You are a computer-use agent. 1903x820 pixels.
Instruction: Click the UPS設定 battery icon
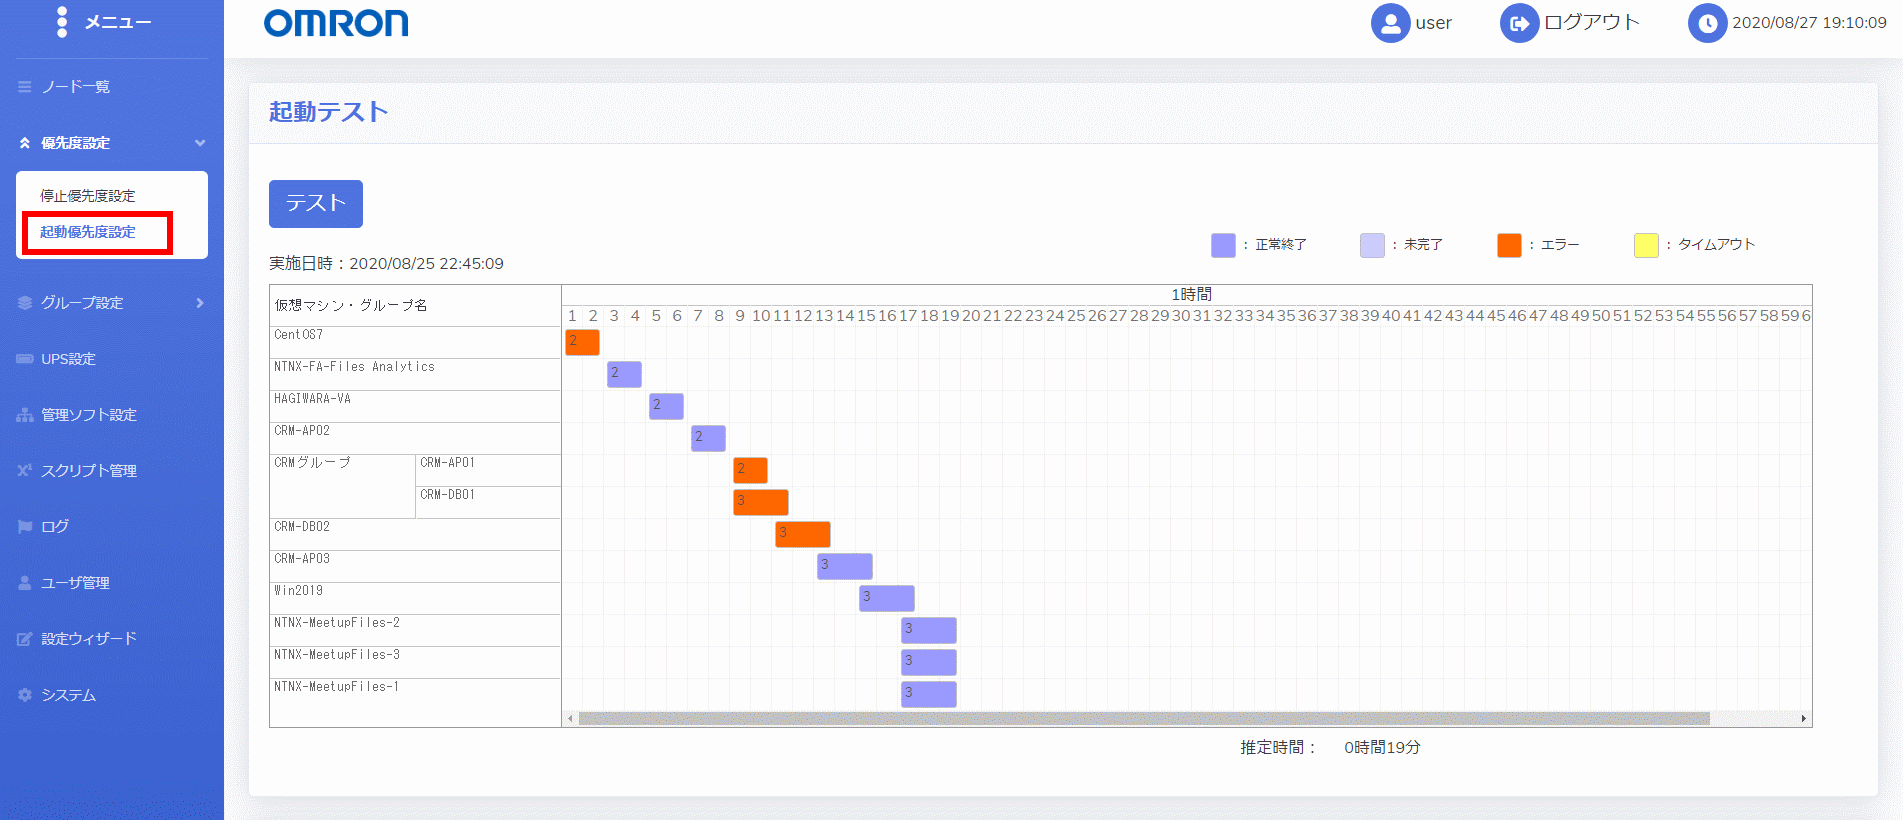coord(25,359)
